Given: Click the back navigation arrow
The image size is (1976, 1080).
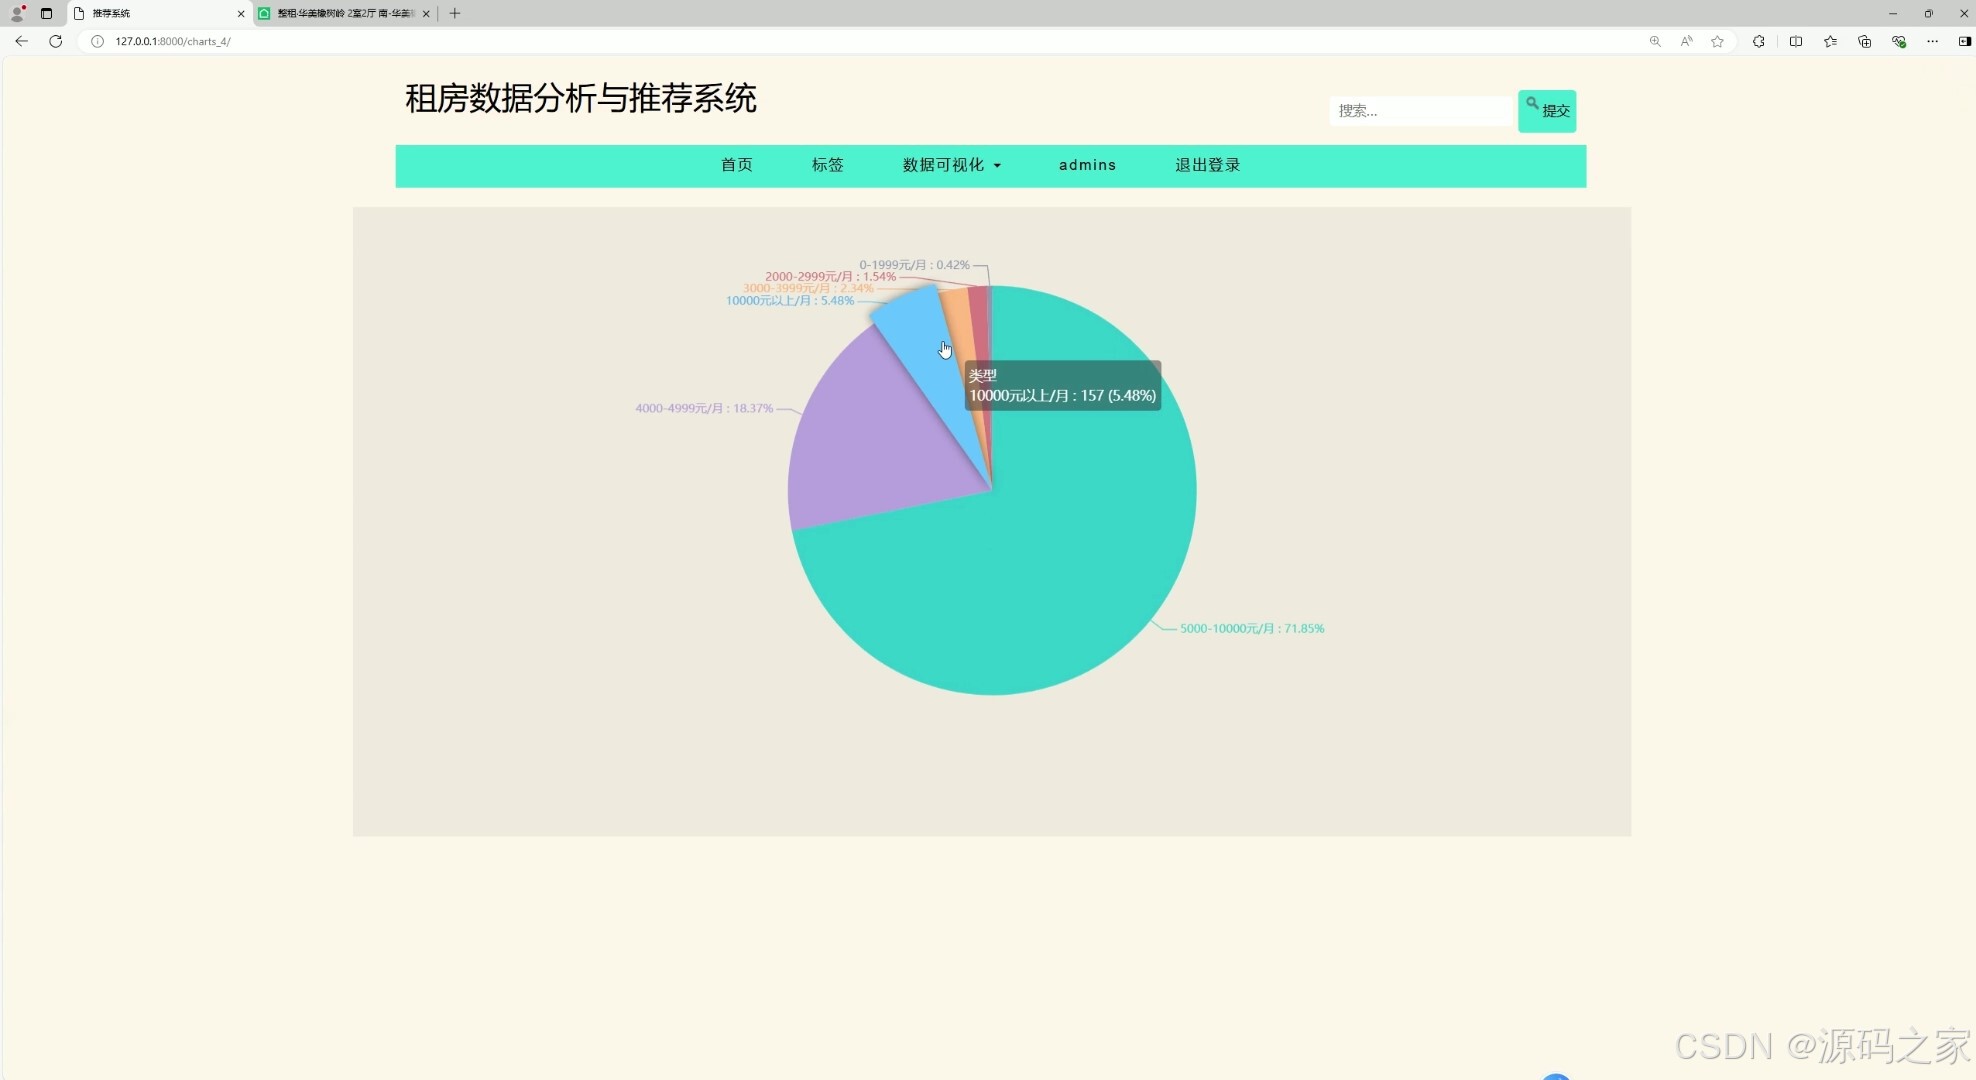Looking at the screenshot, I should pos(21,41).
